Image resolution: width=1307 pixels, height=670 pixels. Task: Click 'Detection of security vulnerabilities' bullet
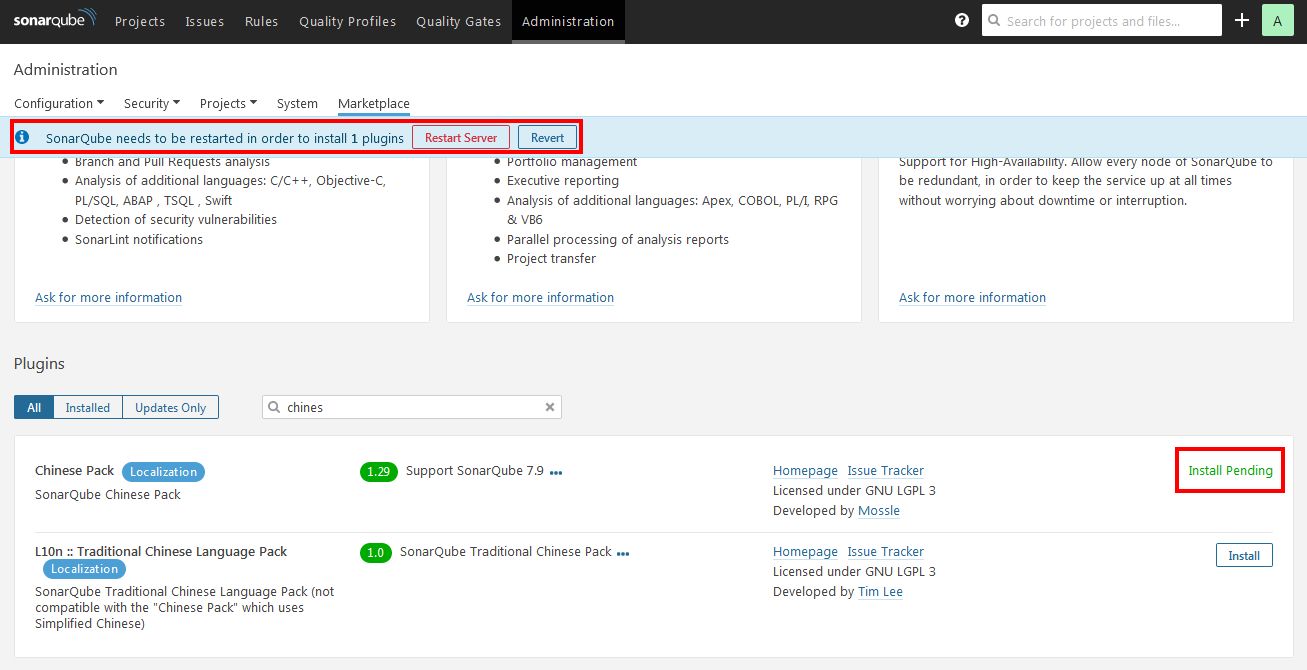176,219
